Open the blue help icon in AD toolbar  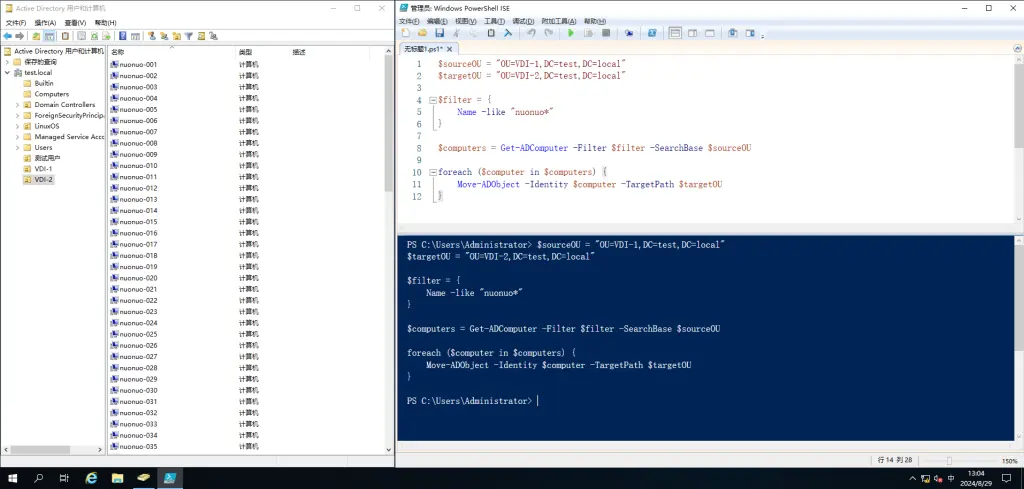tap(122, 36)
